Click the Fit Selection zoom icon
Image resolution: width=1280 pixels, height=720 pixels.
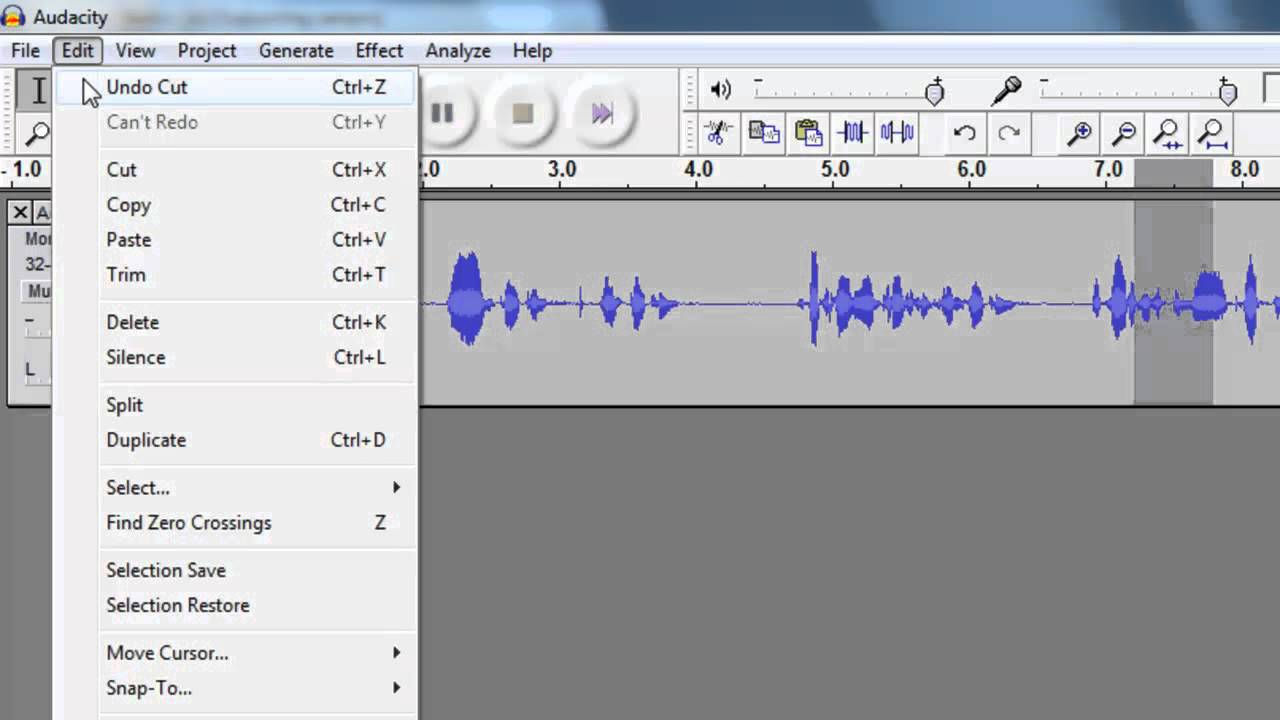pos(1168,133)
